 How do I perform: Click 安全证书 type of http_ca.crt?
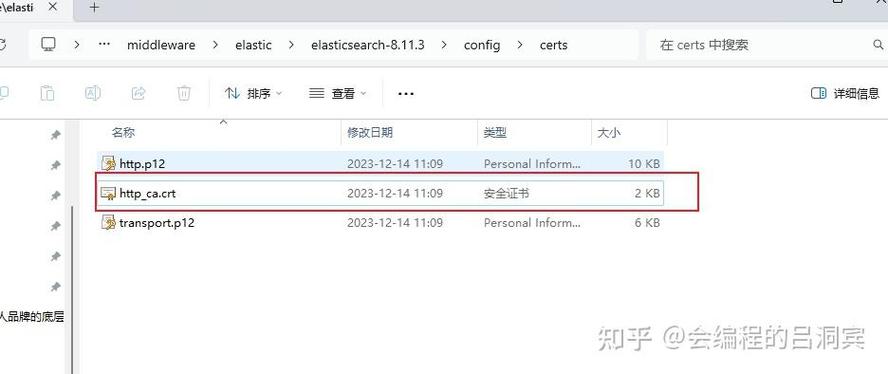pyautogui.click(x=506, y=193)
